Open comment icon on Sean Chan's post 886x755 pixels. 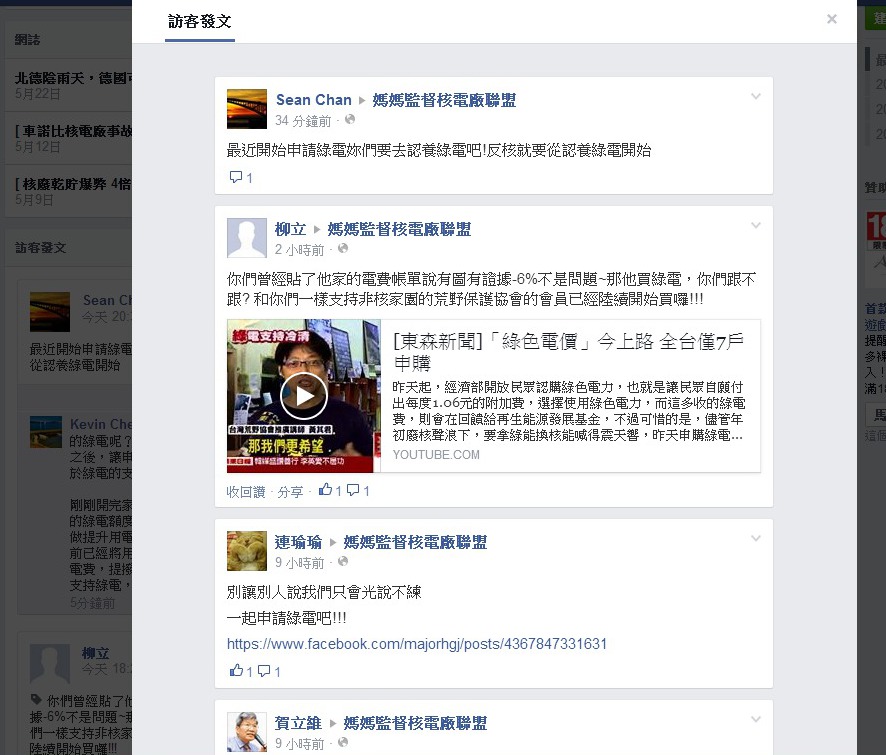pos(236,177)
